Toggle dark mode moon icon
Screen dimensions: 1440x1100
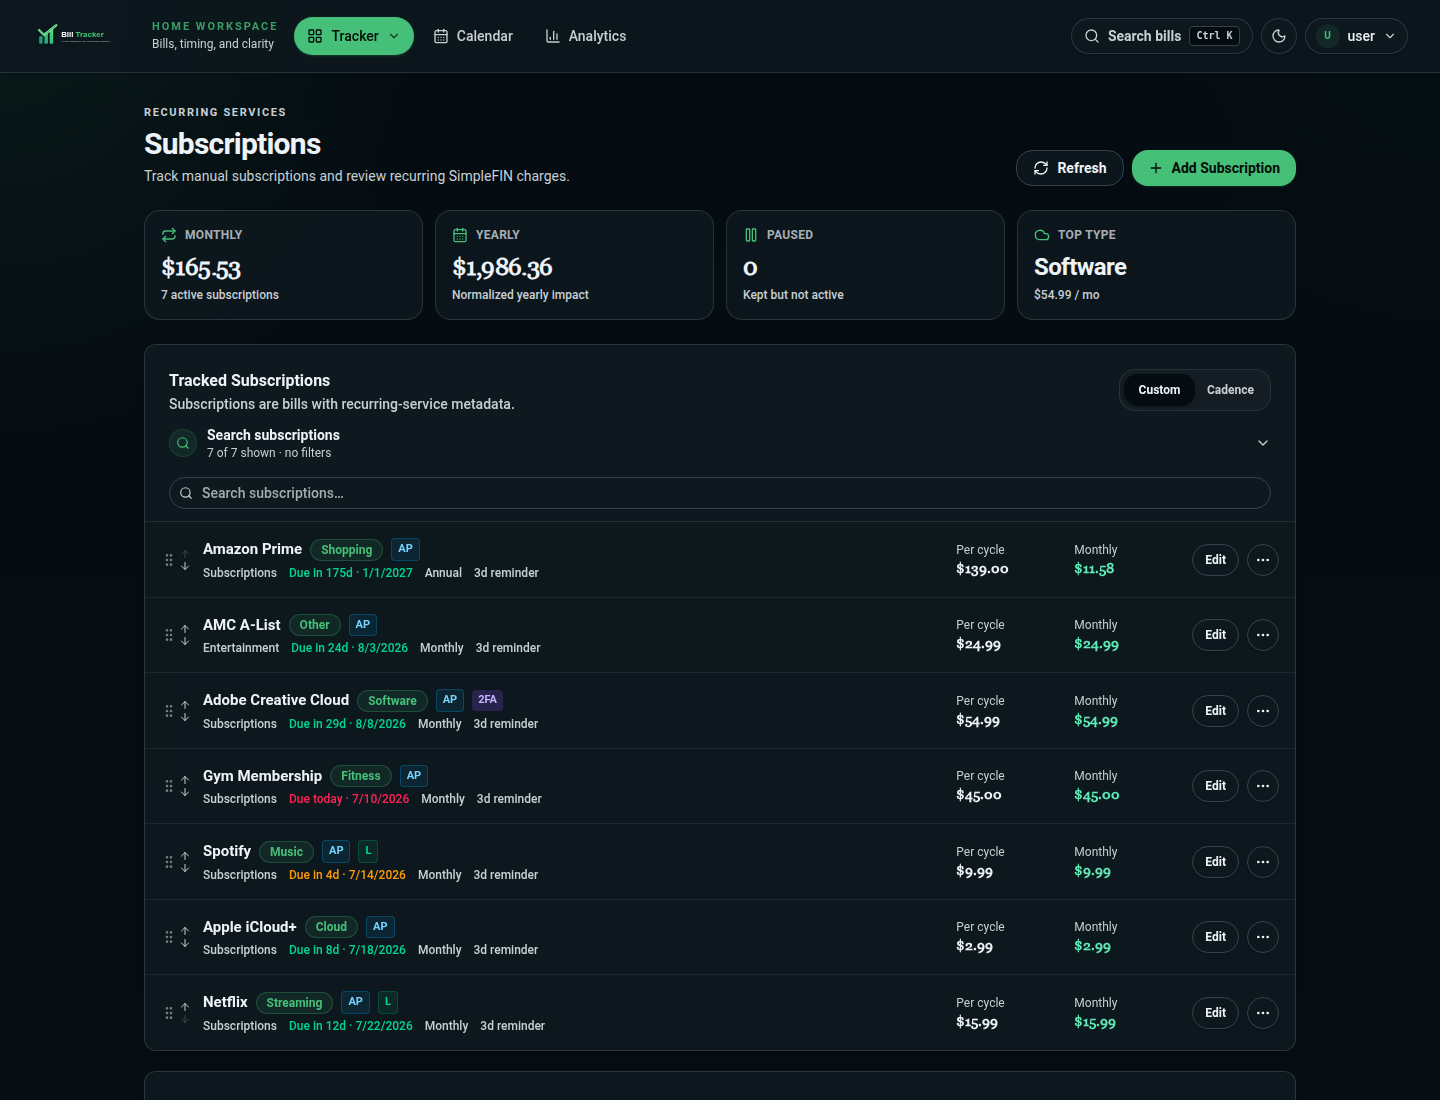pos(1279,36)
